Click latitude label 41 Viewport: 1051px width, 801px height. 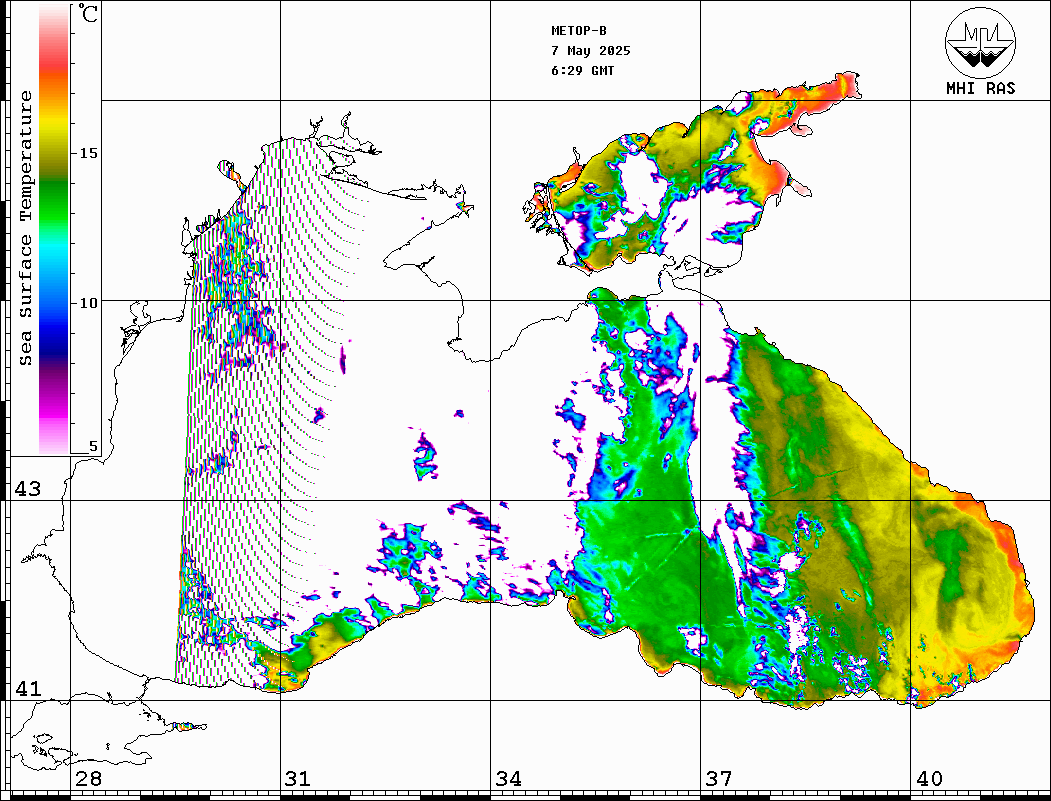[27, 689]
